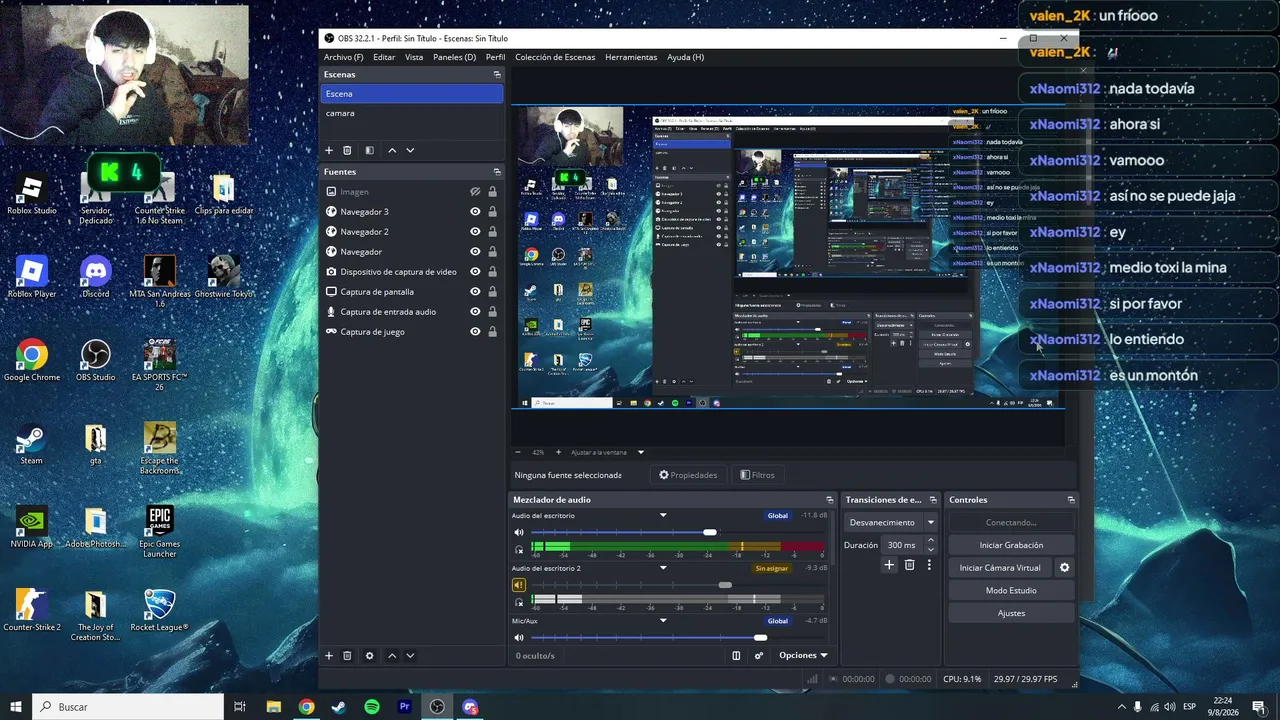The width and height of the screenshot is (1280, 720).
Task: Open virtual camera settings gear
Action: point(1064,568)
